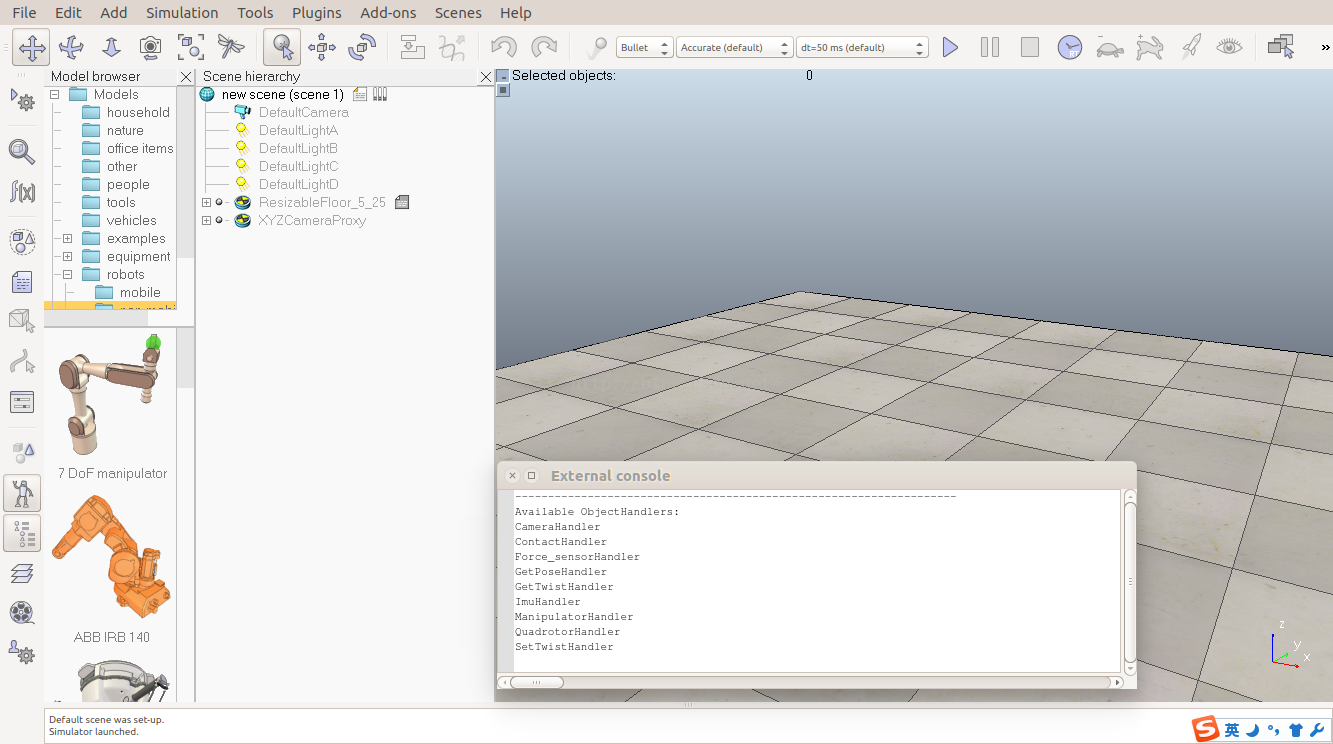The image size is (1333, 744).
Task: Toggle path edit mode sidebar icon
Action: [22, 362]
